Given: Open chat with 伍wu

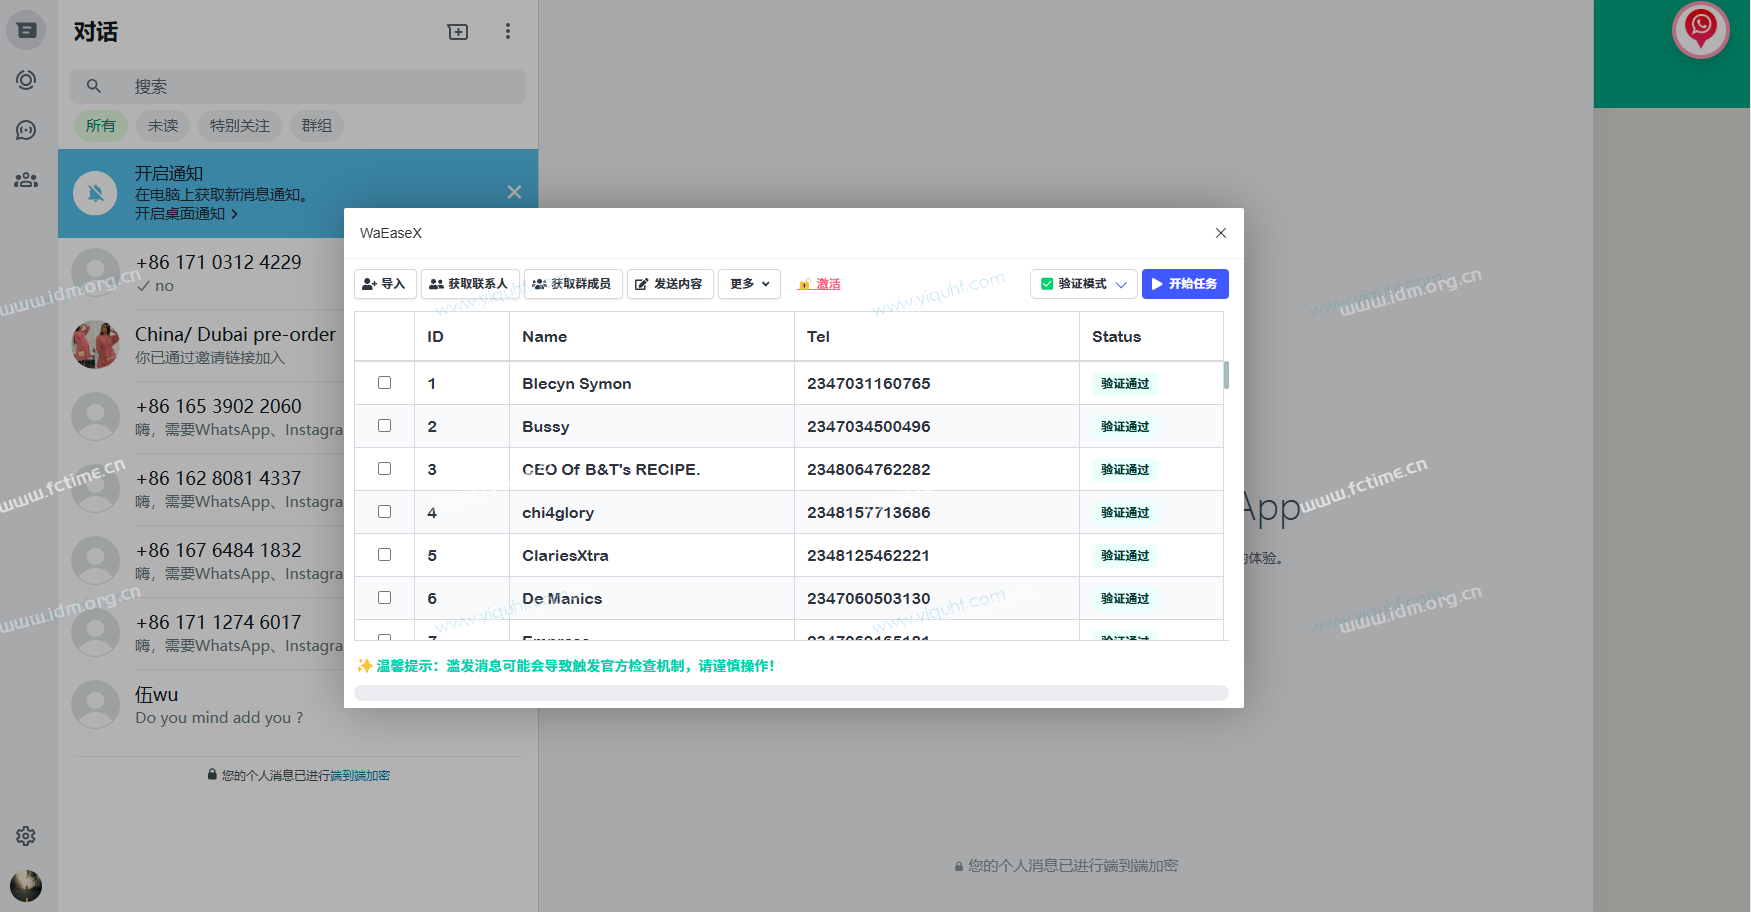Looking at the screenshot, I should coord(298,705).
